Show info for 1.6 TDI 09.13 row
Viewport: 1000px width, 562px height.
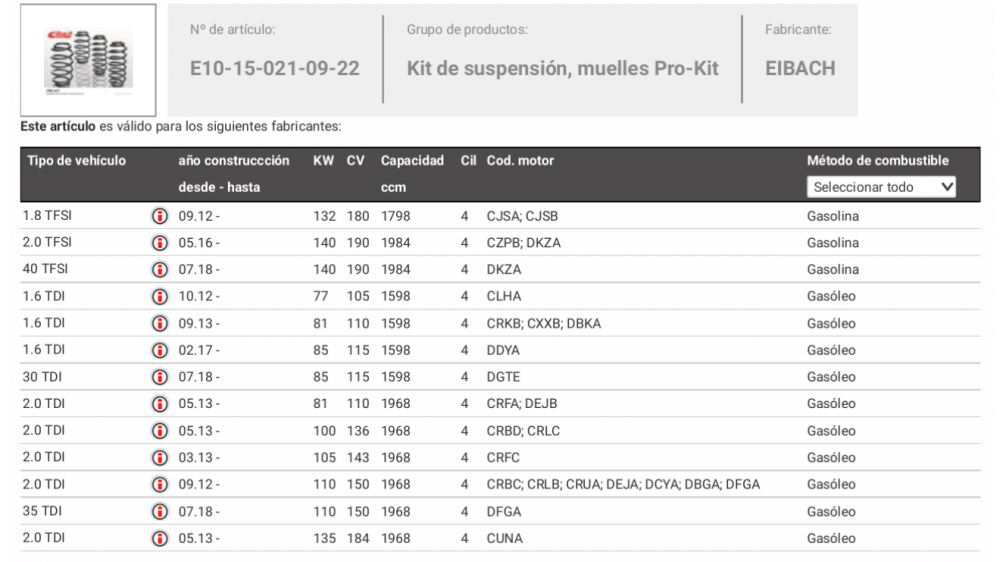tap(159, 323)
